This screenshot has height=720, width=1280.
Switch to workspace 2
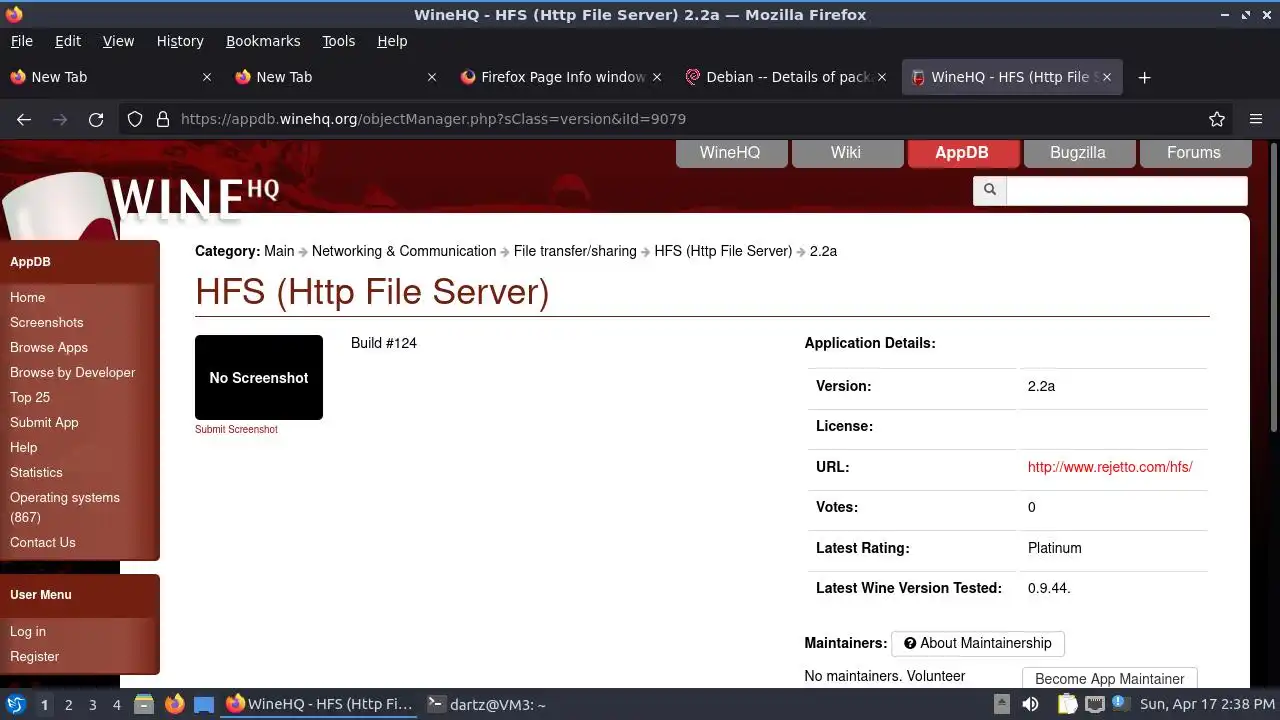click(68, 704)
